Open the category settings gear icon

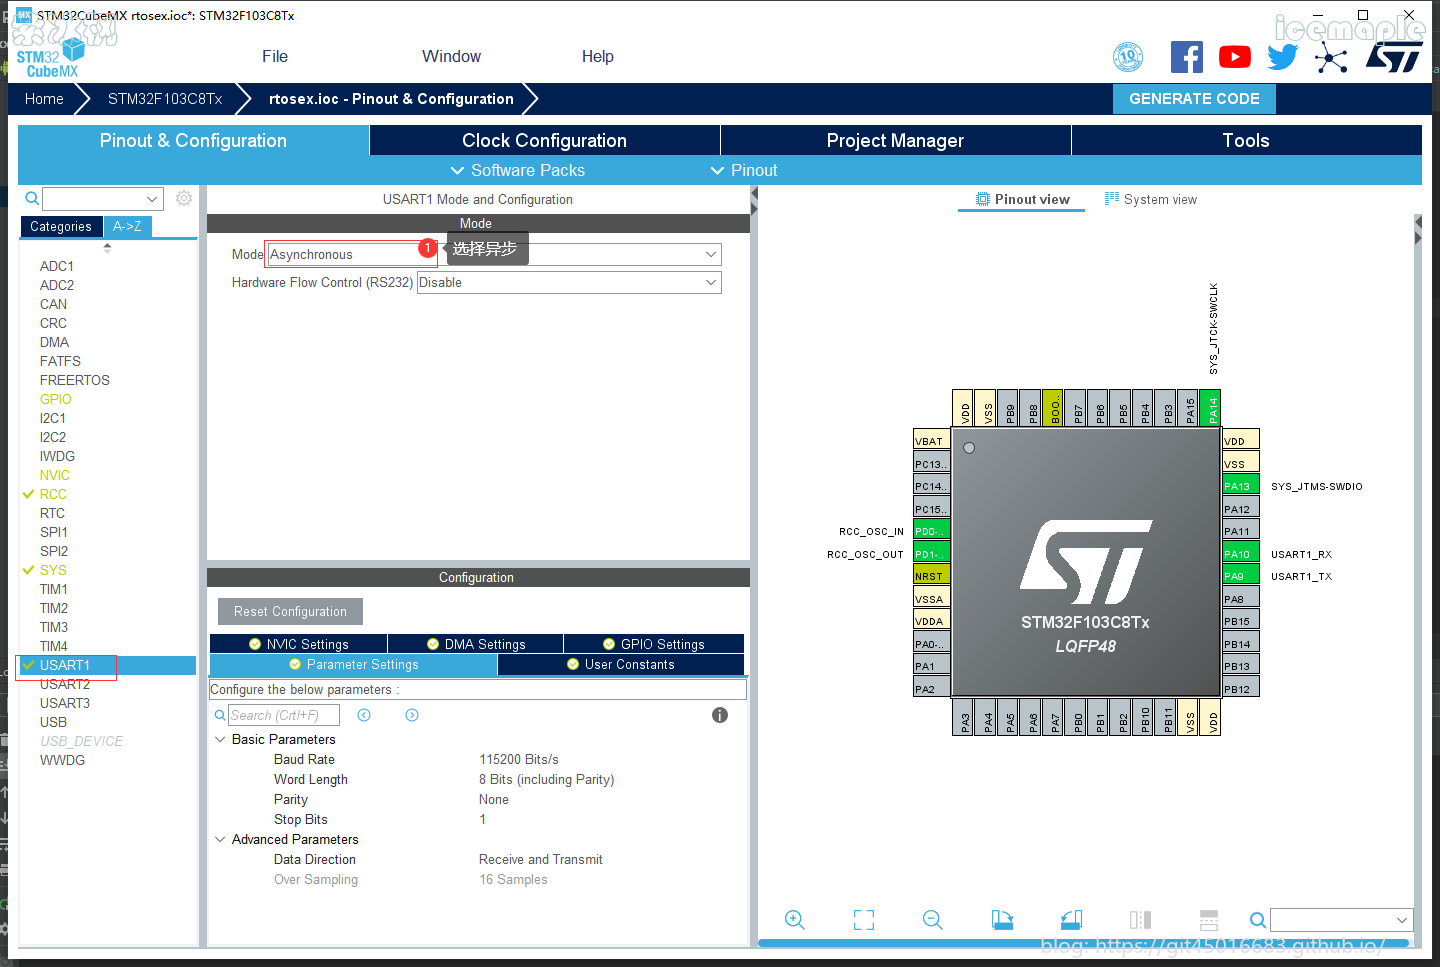(184, 198)
